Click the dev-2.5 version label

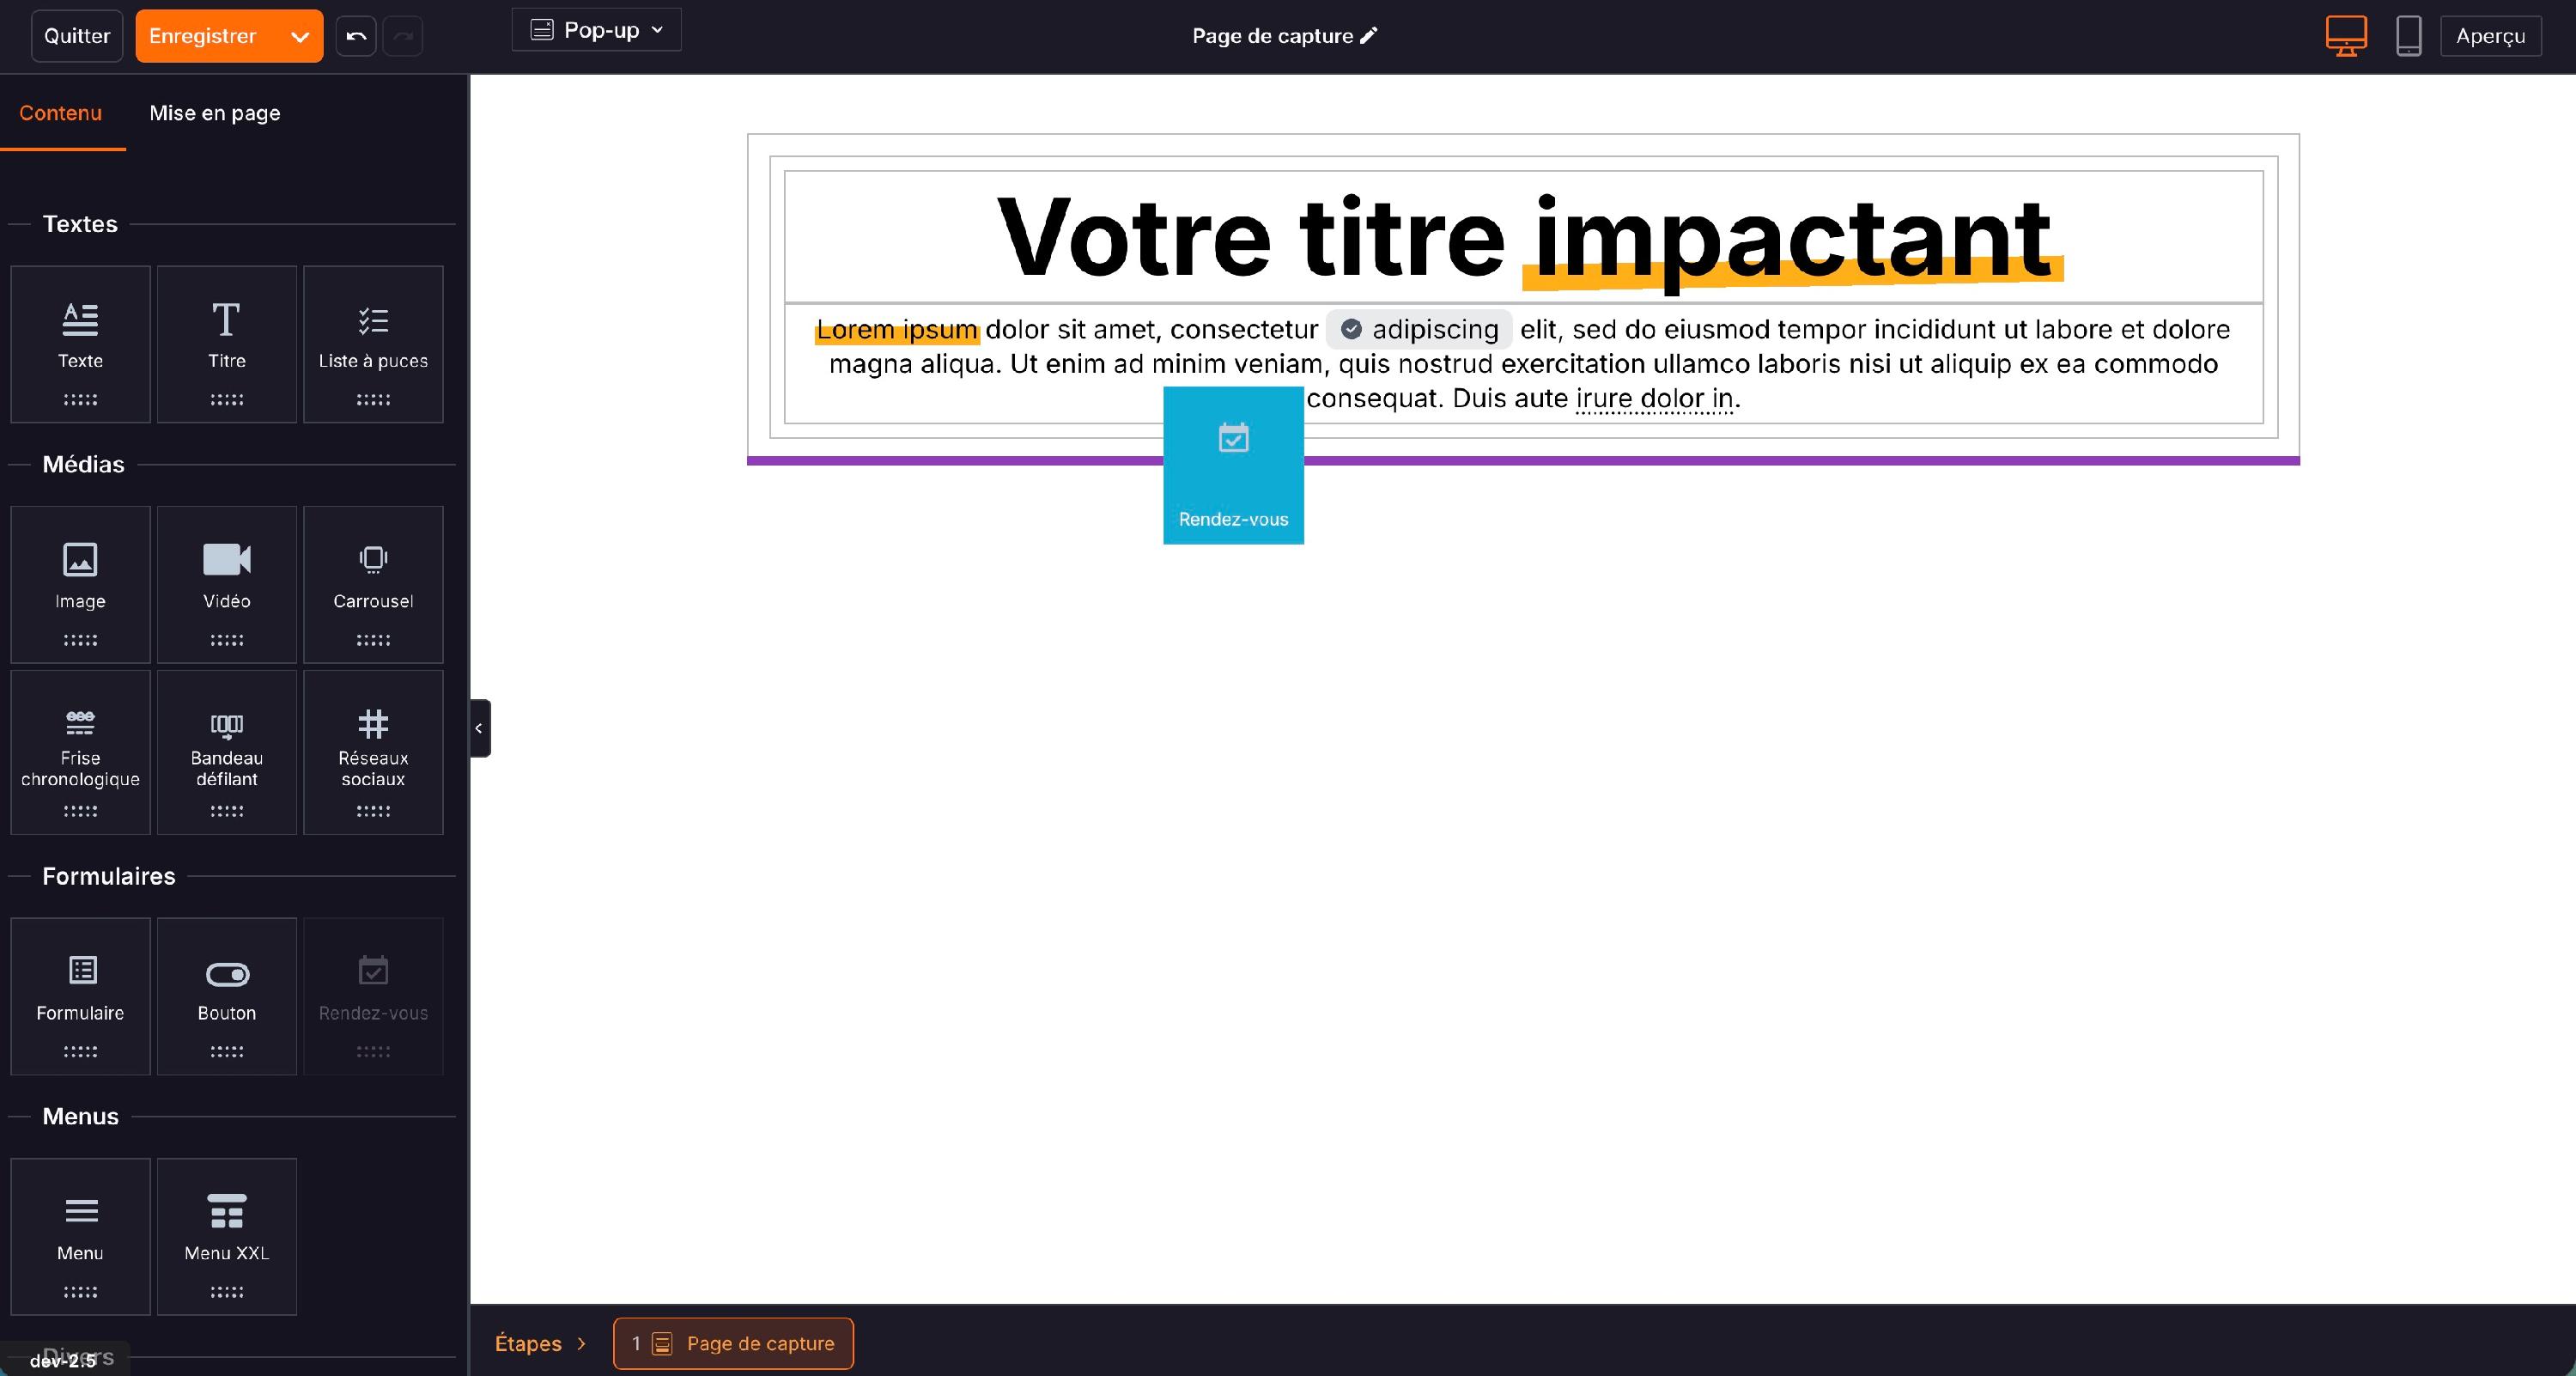[x=63, y=1360]
